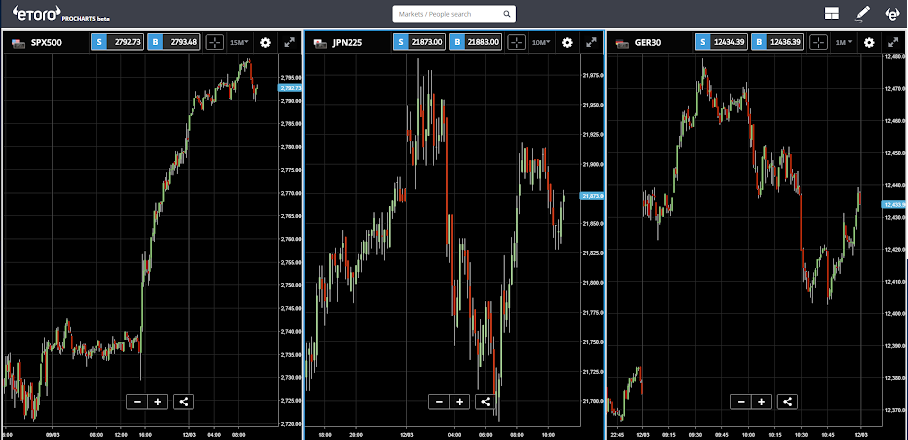
Task: Share the GER30 chart
Action: point(787,402)
